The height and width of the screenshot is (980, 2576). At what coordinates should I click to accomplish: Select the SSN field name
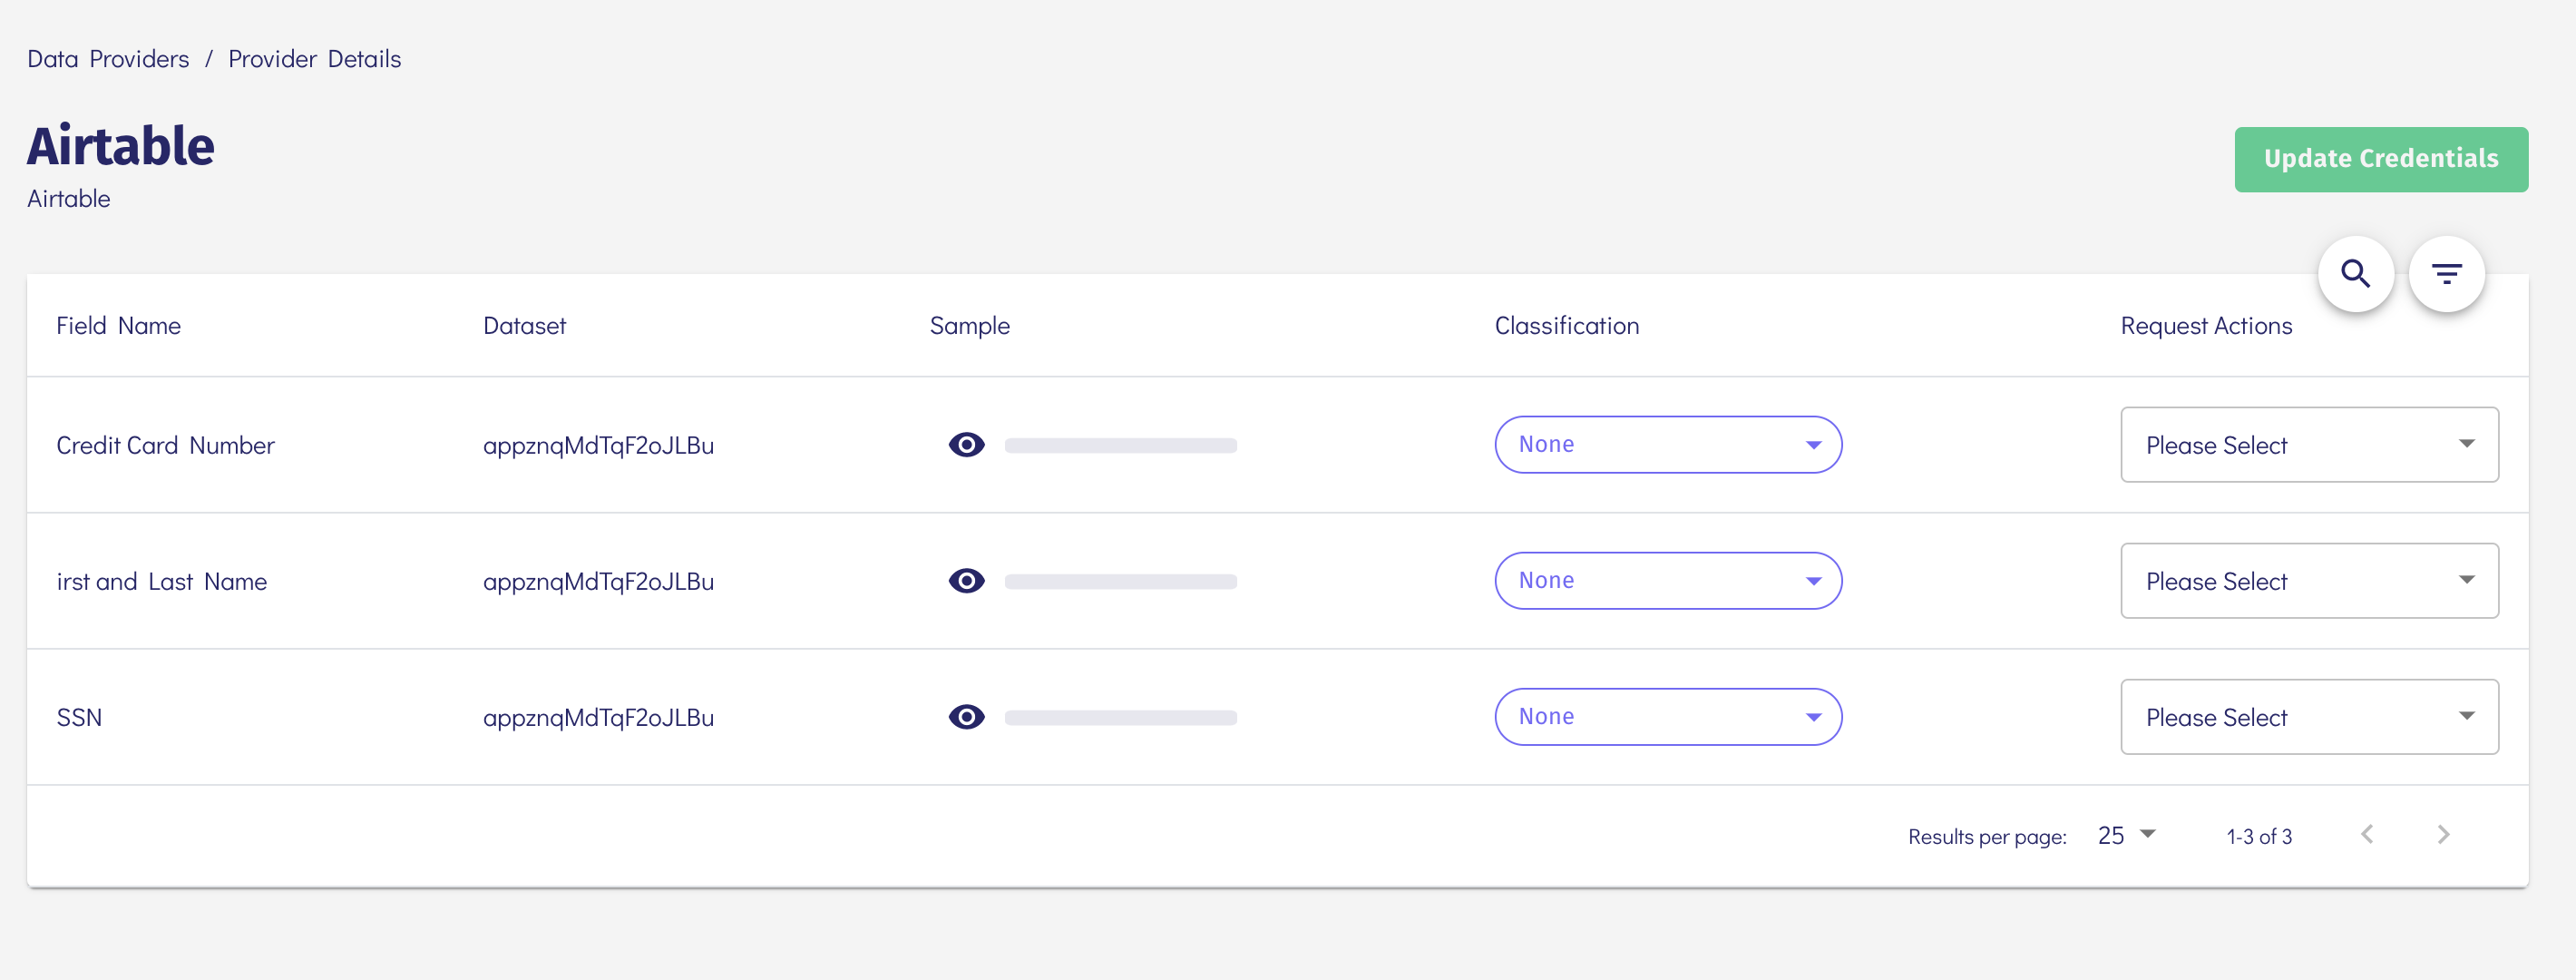79,717
